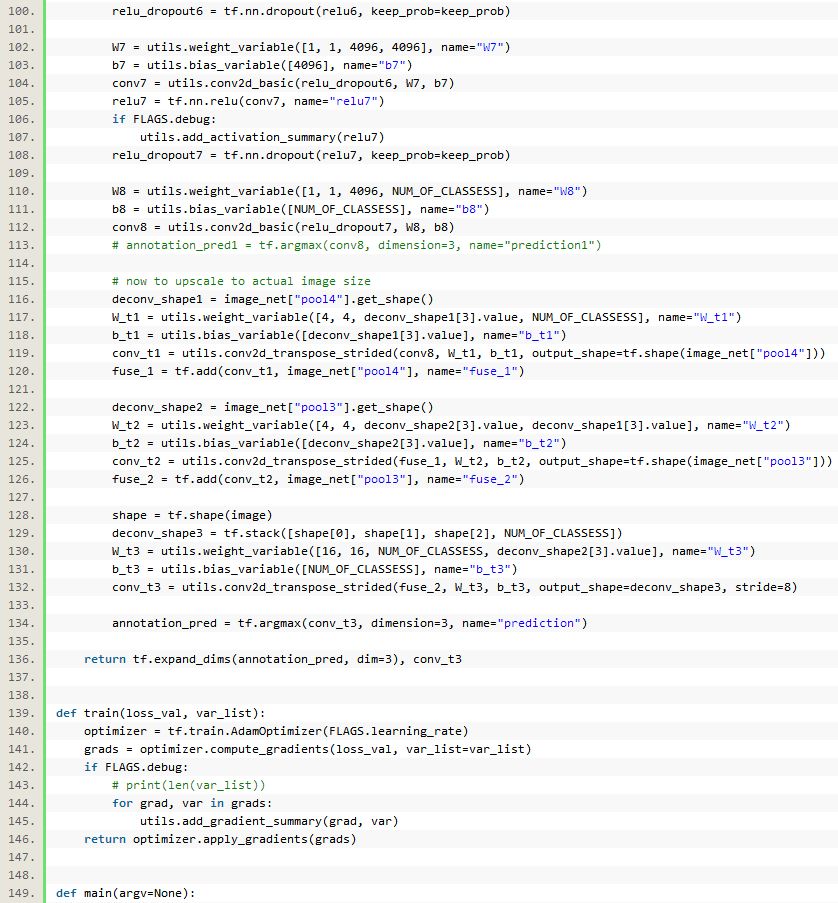
Task: Click the relu7 tf.nn.relu line
Action: tap(248, 101)
